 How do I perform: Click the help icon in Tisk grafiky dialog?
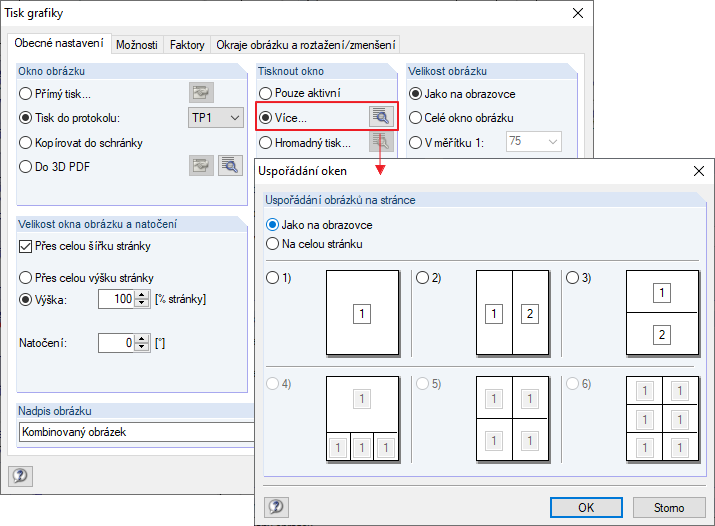[x=20, y=475]
